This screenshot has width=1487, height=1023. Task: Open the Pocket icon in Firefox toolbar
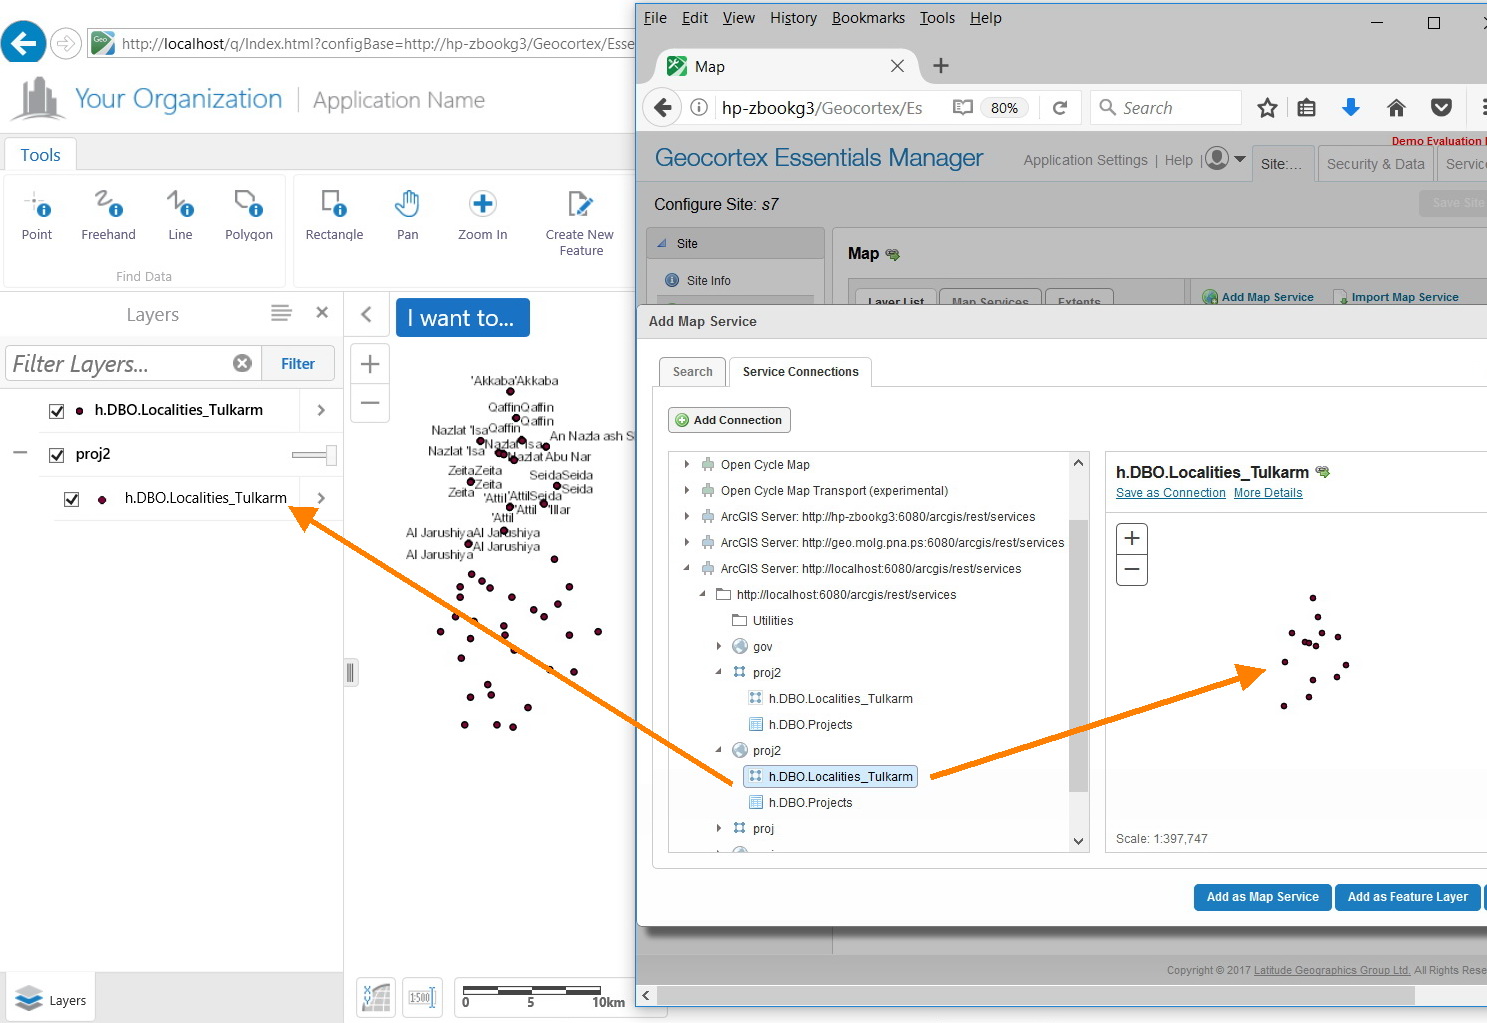coord(1441,108)
